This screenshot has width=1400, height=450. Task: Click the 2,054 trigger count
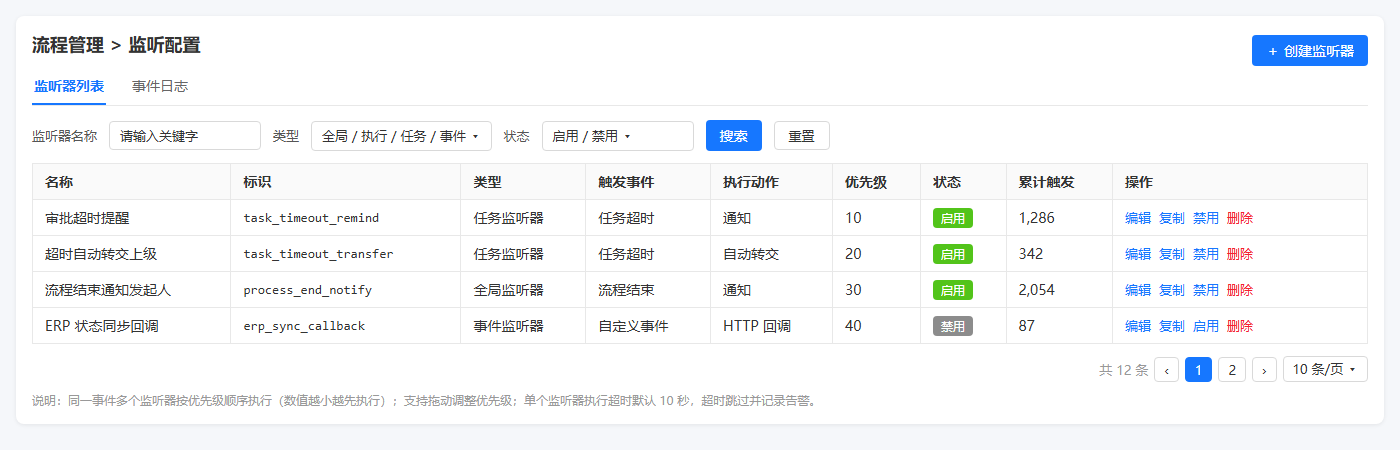pos(1036,290)
